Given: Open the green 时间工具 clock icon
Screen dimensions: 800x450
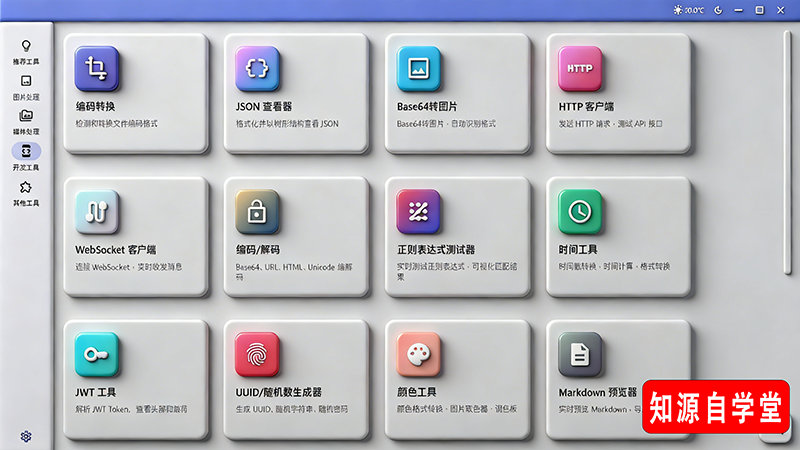Looking at the screenshot, I should coord(580,212).
